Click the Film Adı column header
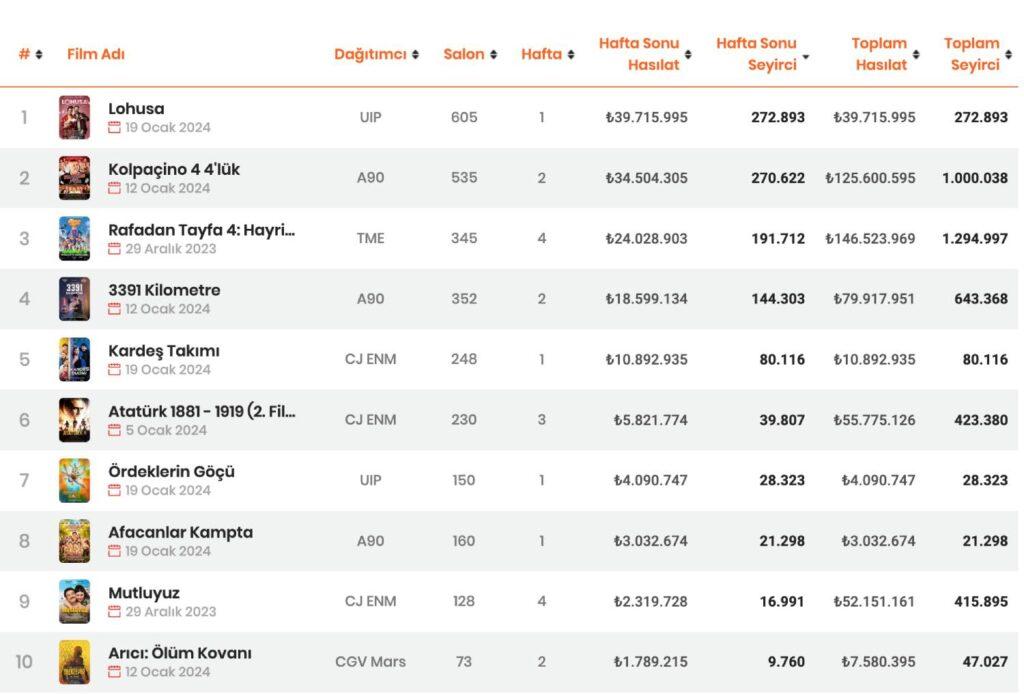 (96, 54)
